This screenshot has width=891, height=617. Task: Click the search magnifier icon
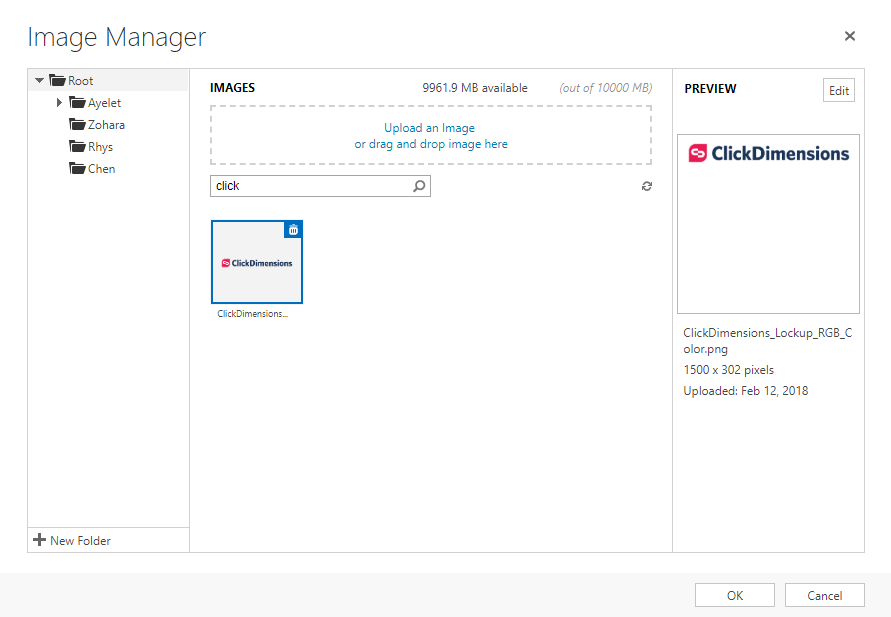pos(419,186)
